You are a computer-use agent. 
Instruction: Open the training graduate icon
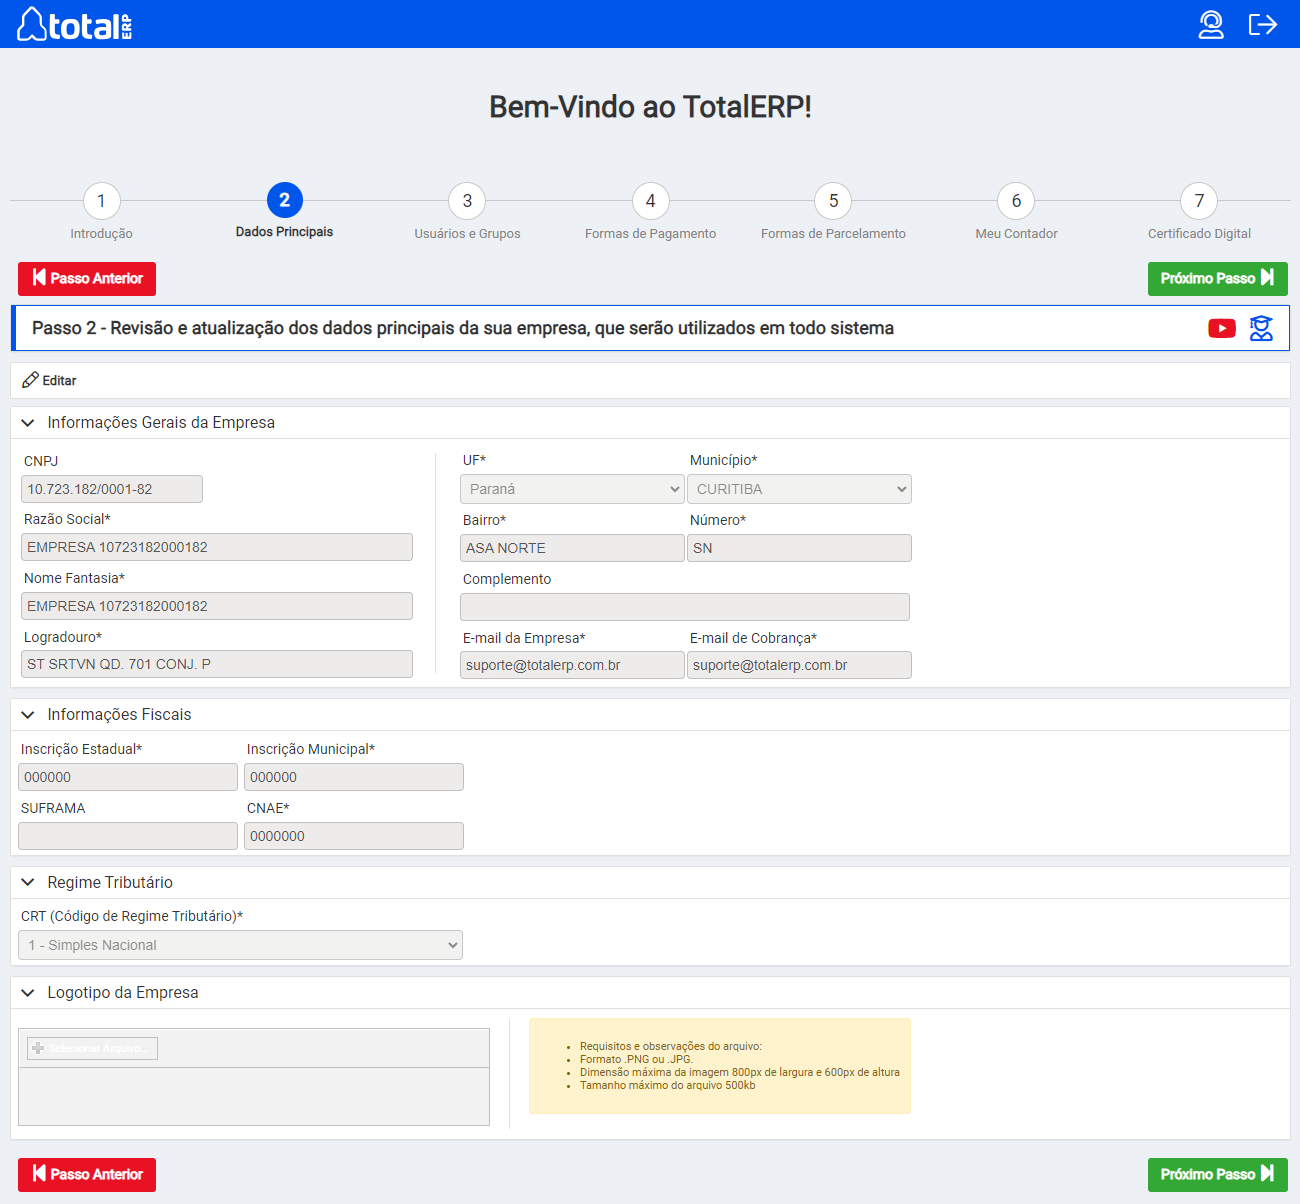(x=1261, y=328)
